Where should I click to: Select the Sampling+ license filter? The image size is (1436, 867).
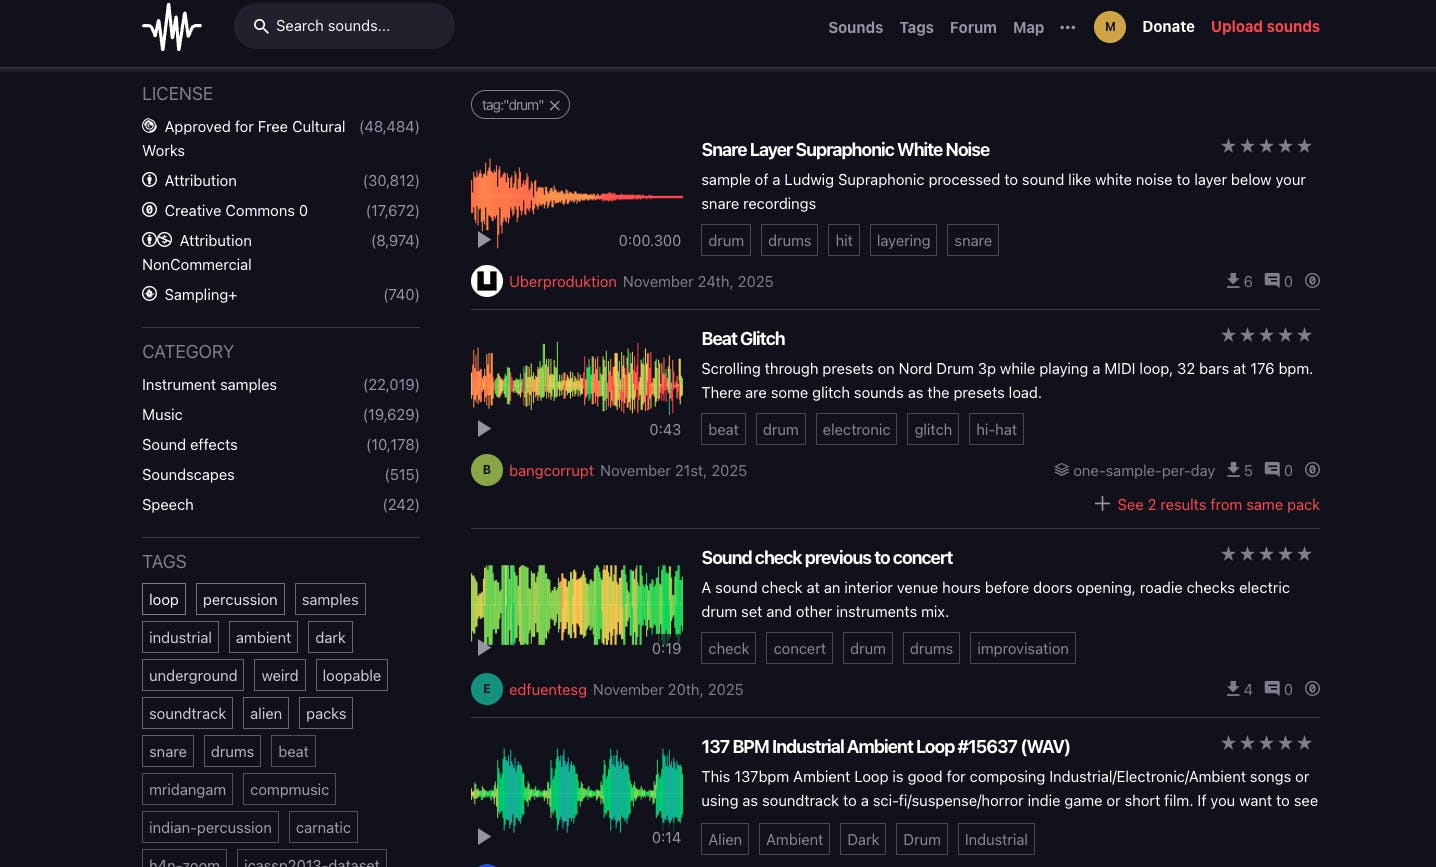point(200,295)
